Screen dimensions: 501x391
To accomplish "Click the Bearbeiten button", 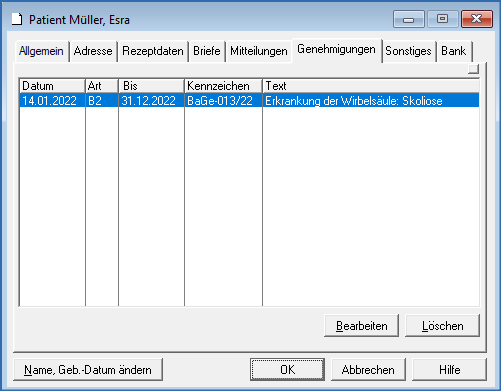I will [362, 326].
